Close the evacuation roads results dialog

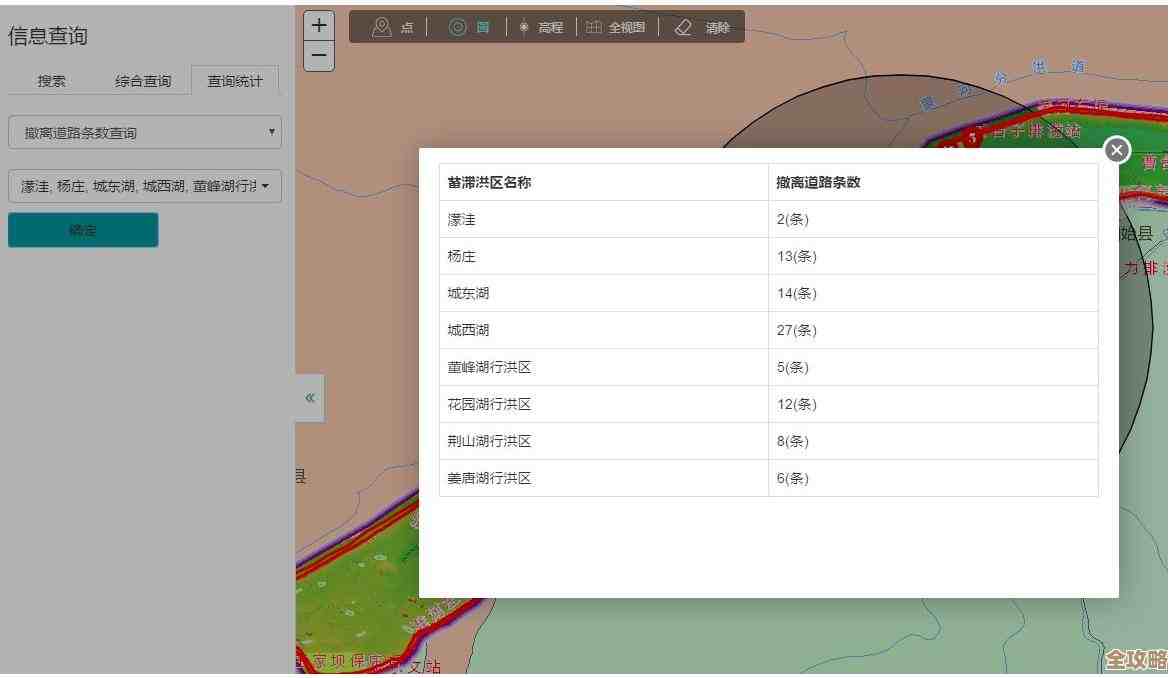click(x=1116, y=149)
